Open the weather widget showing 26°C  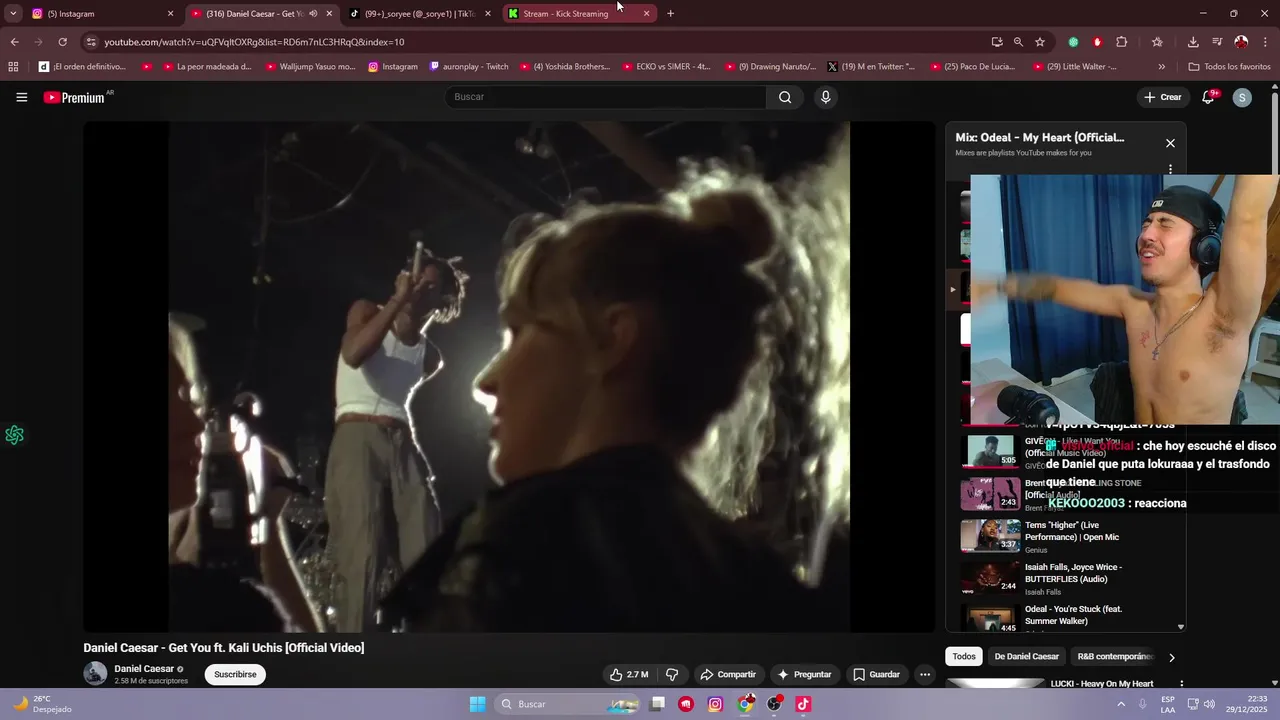[42, 704]
